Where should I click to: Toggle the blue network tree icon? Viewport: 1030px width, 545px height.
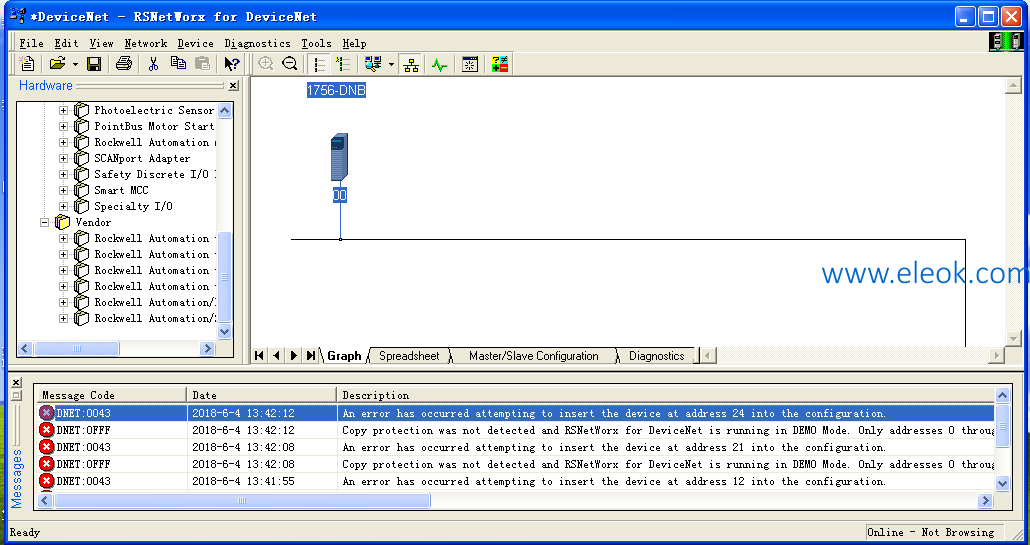pyautogui.click(x=411, y=64)
